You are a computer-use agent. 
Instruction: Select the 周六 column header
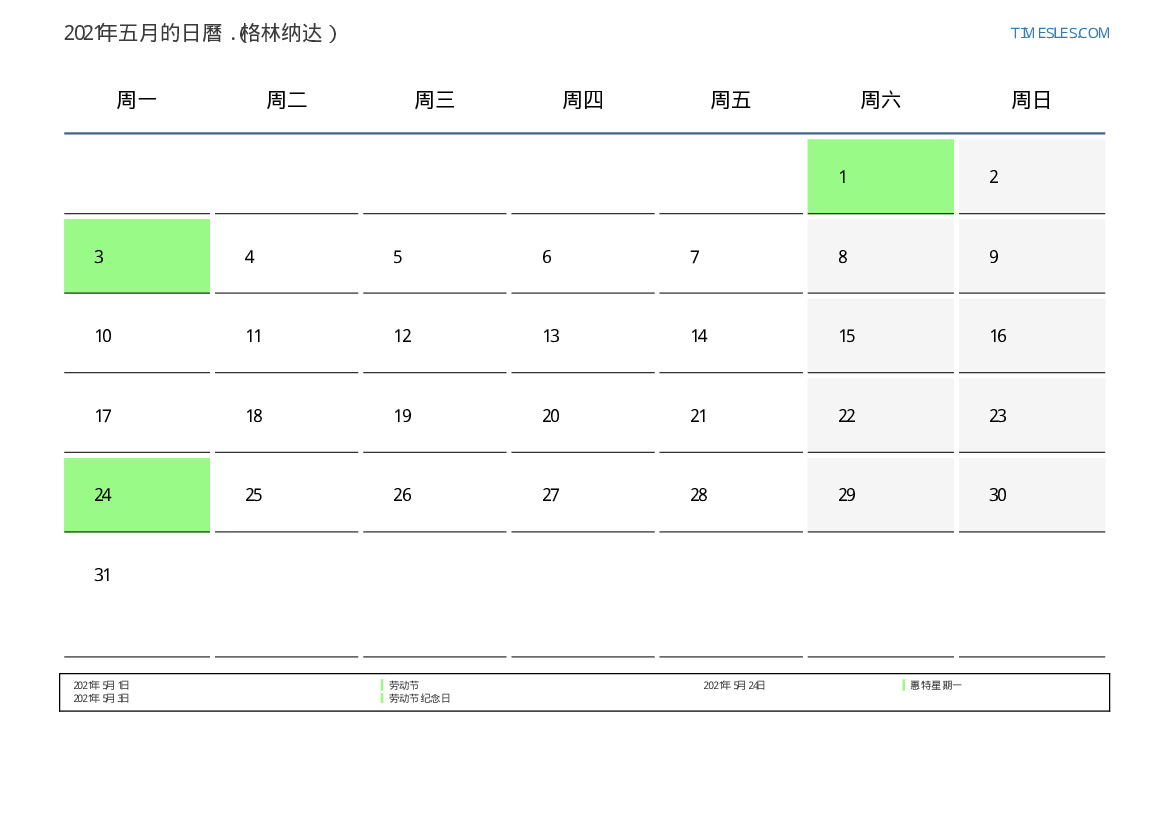880,99
